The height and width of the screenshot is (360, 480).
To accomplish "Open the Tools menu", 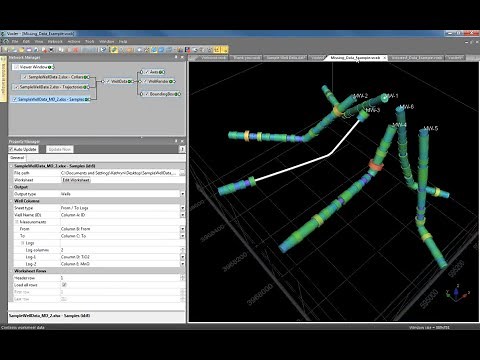I will [90, 42].
